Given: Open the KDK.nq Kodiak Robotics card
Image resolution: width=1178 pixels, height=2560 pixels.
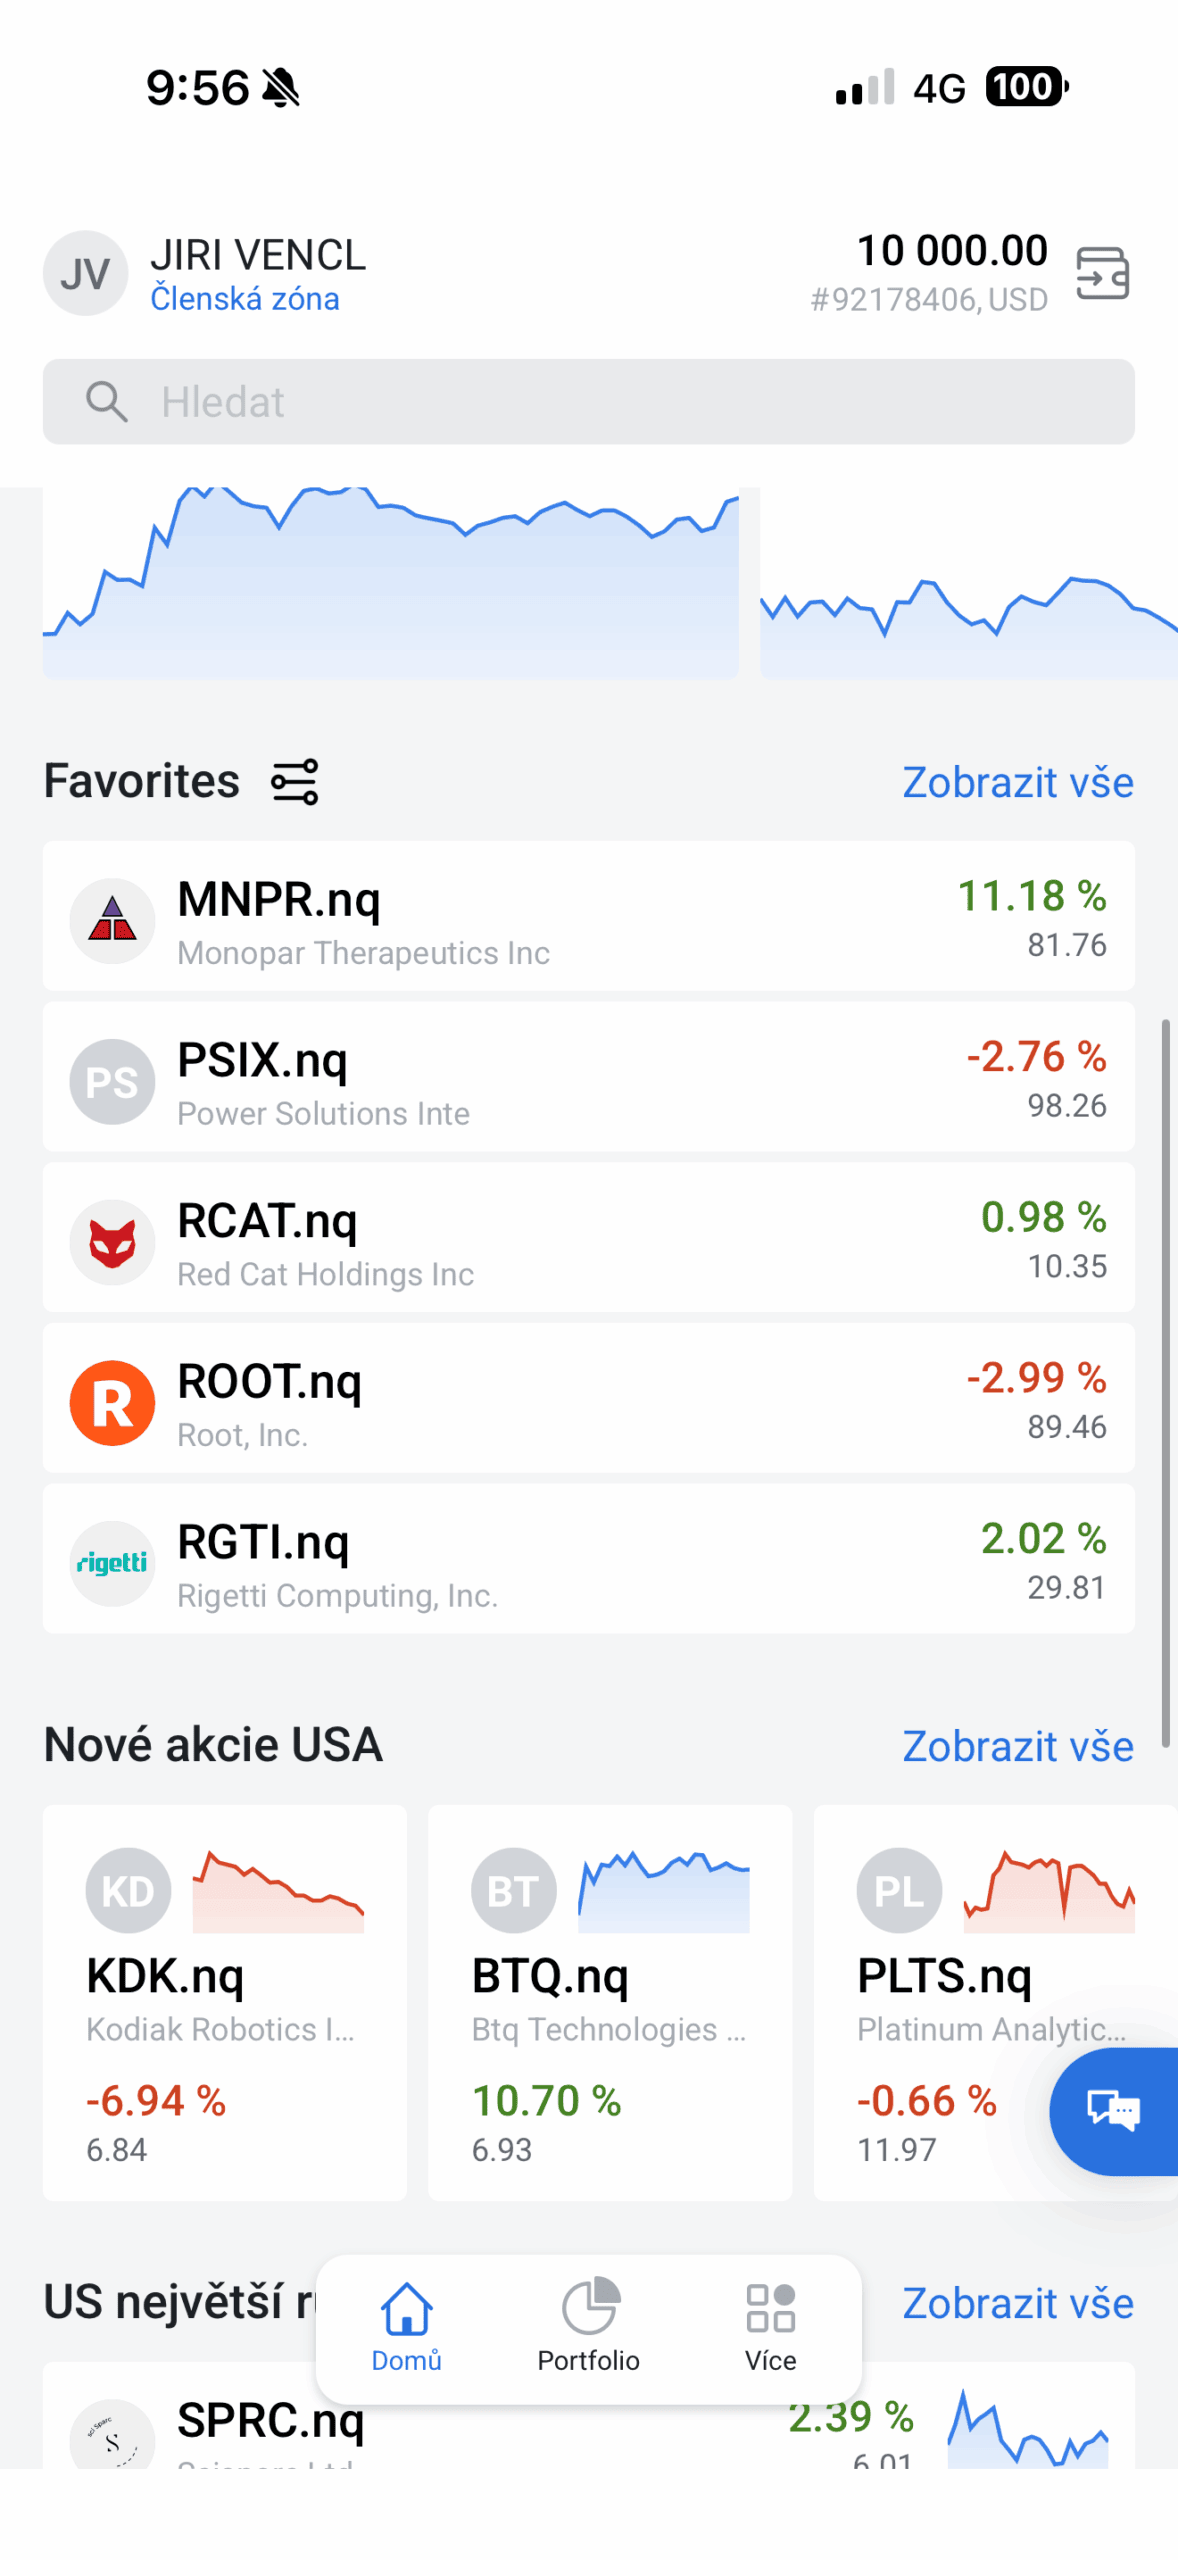Looking at the screenshot, I should coord(224,2002).
